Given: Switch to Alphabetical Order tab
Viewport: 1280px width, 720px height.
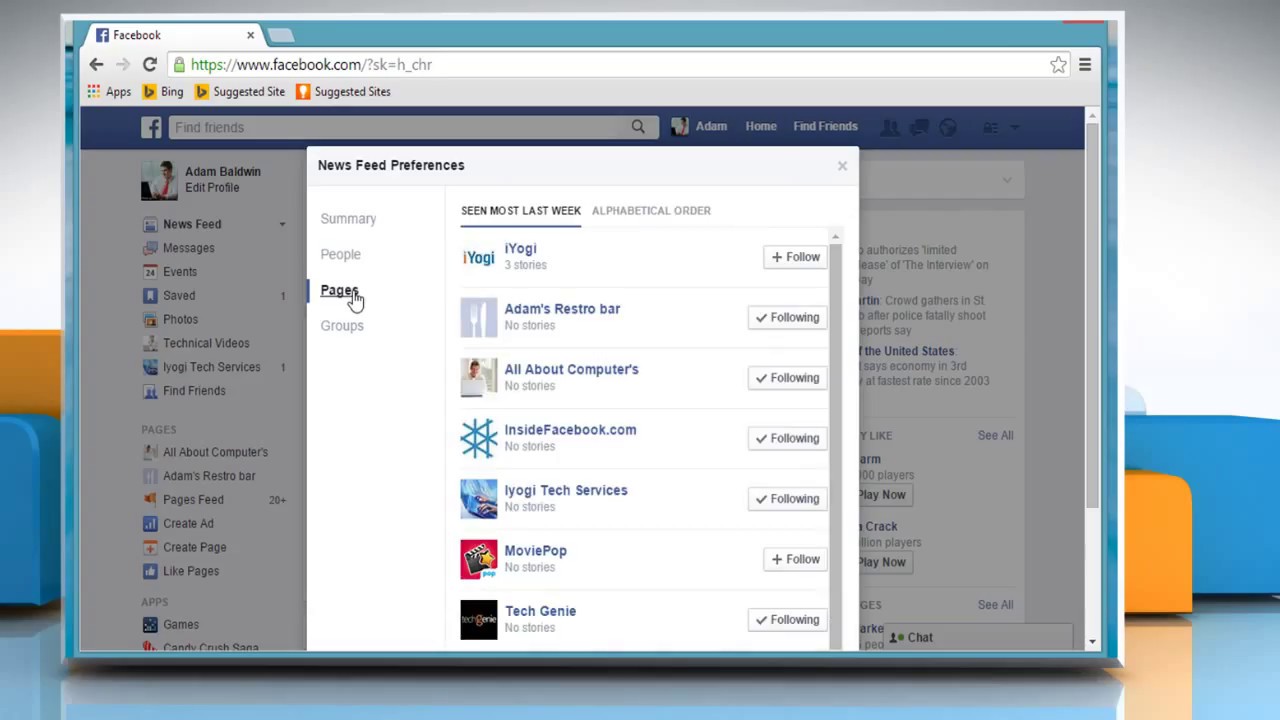Looking at the screenshot, I should [x=651, y=211].
